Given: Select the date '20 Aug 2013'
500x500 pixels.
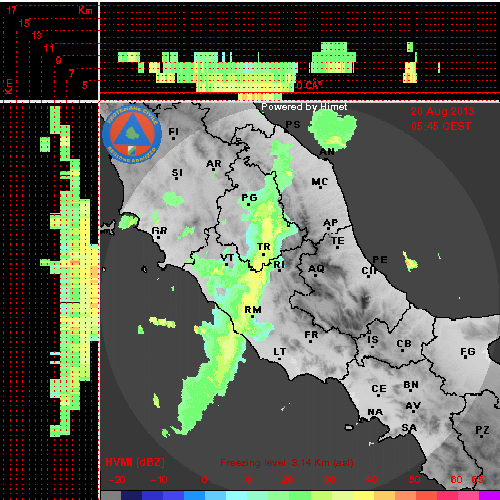Looking at the screenshot, I should click(442, 111).
